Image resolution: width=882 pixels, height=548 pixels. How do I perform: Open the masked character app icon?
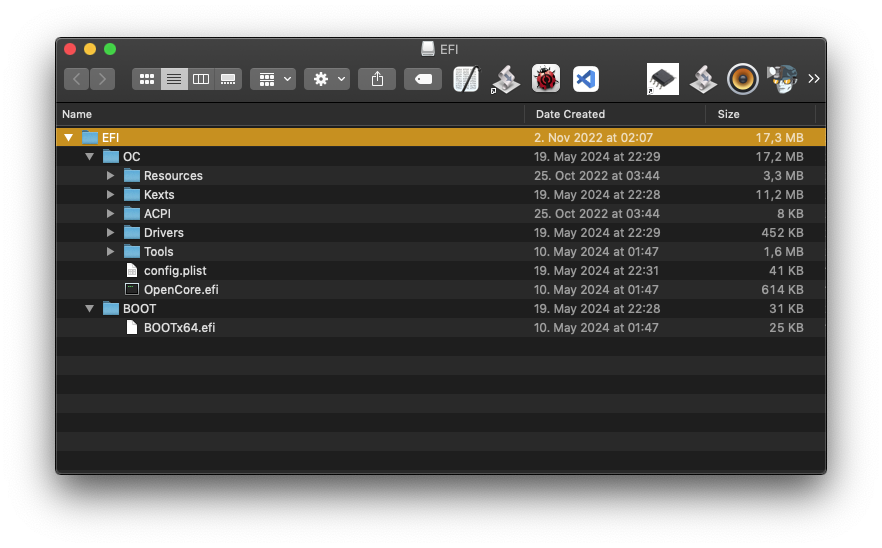(x=782, y=79)
